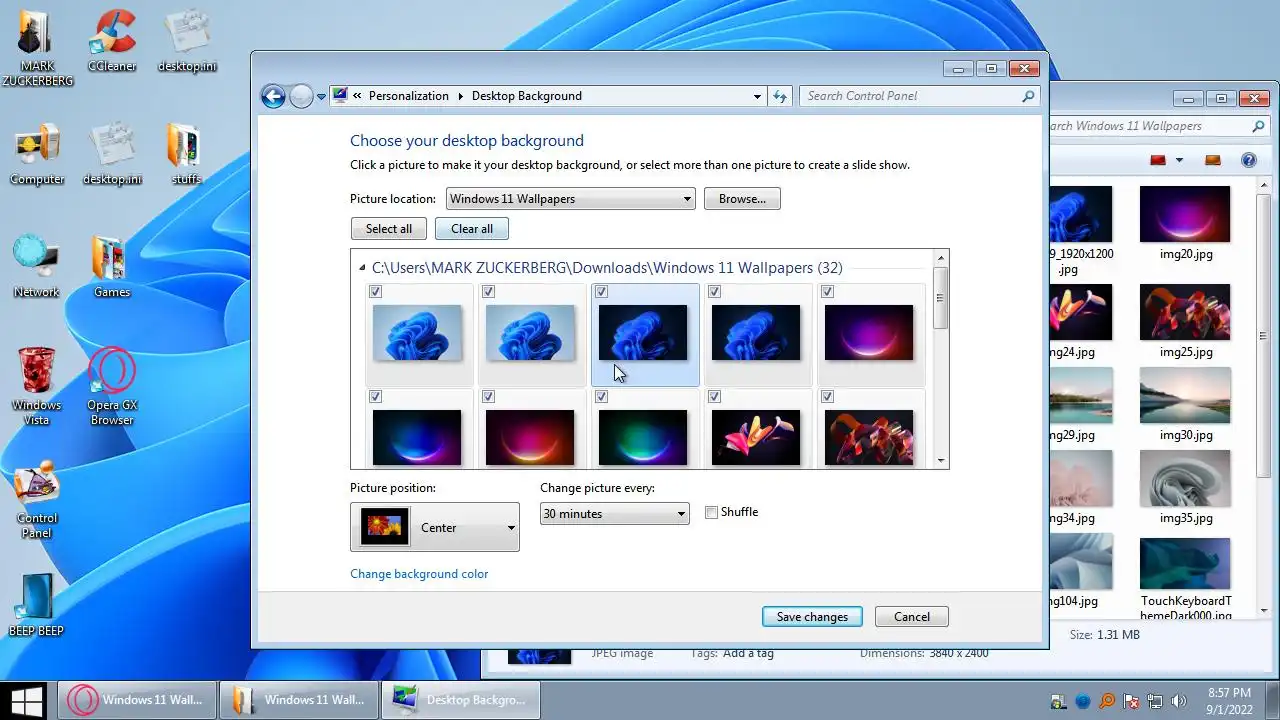
Task: Expand the arrow after Personalization breadcrumb
Action: (461, 96)
